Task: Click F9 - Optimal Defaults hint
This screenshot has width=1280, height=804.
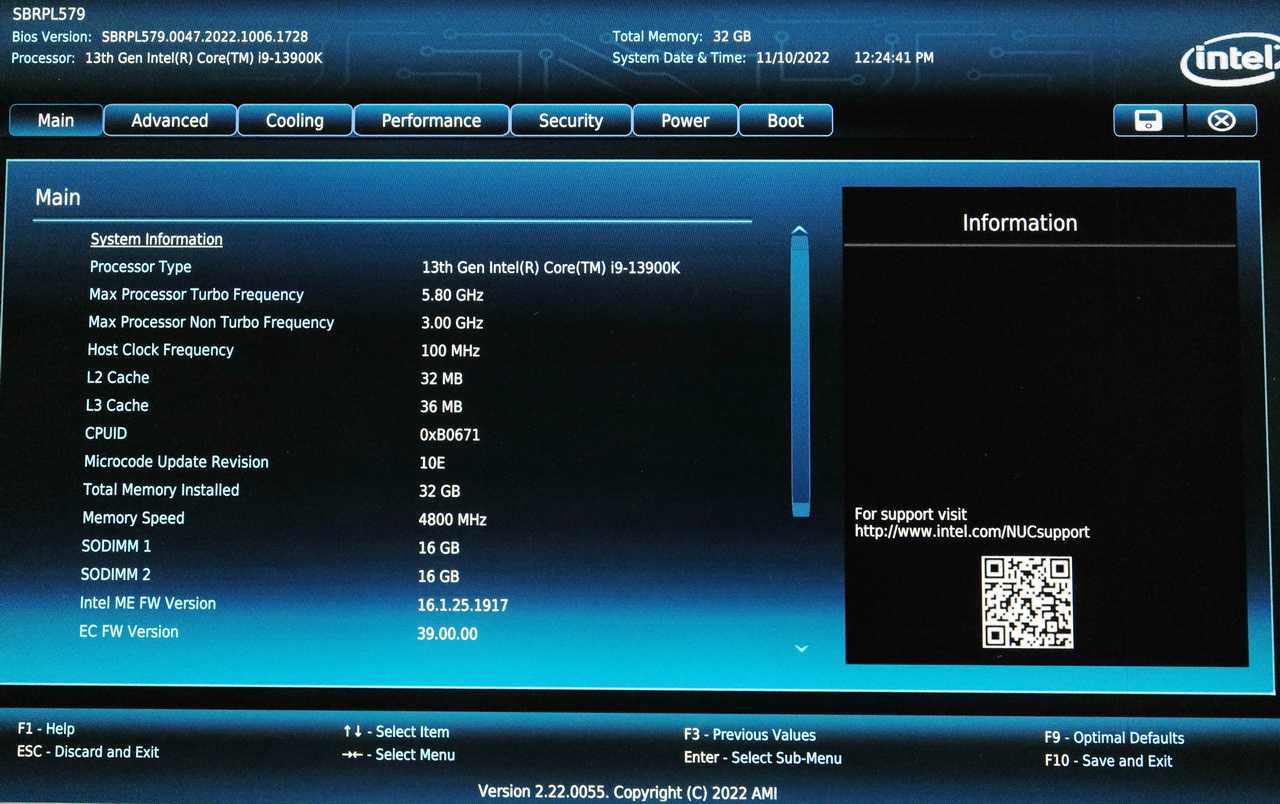Action: click(1114, 738)
